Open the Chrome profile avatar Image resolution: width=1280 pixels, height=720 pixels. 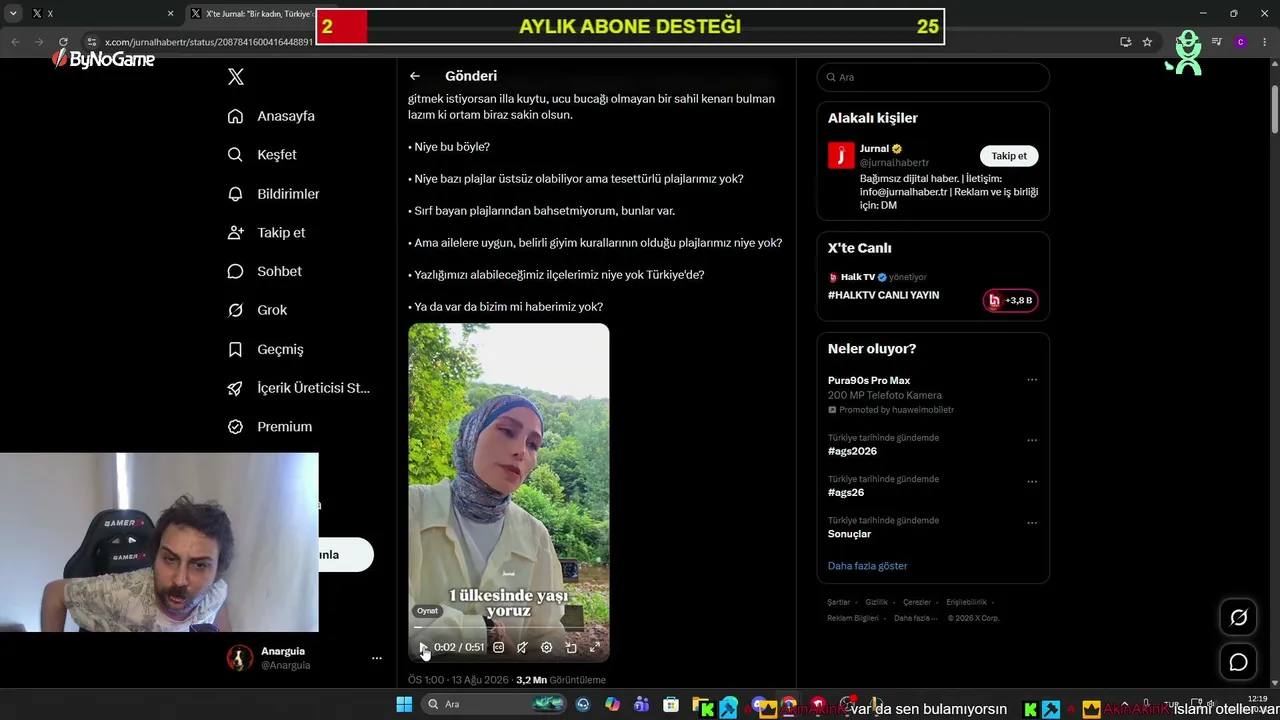coord(1241,42)
